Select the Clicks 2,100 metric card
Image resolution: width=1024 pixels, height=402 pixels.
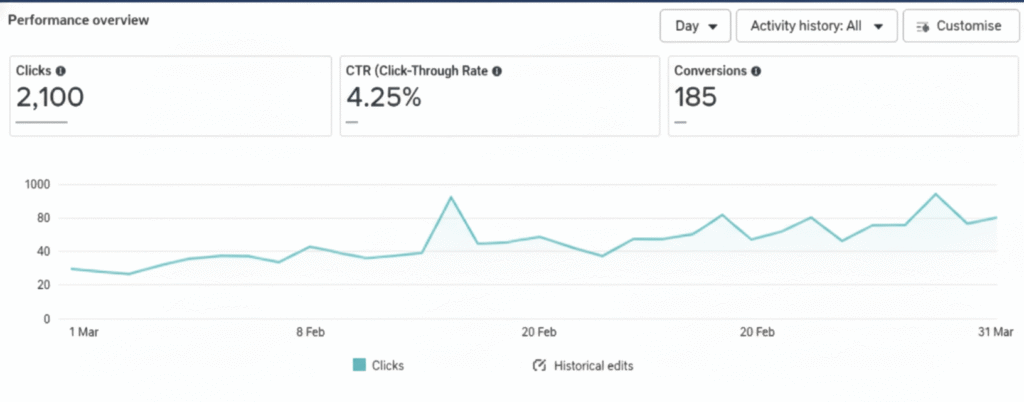tap(170, 95)
